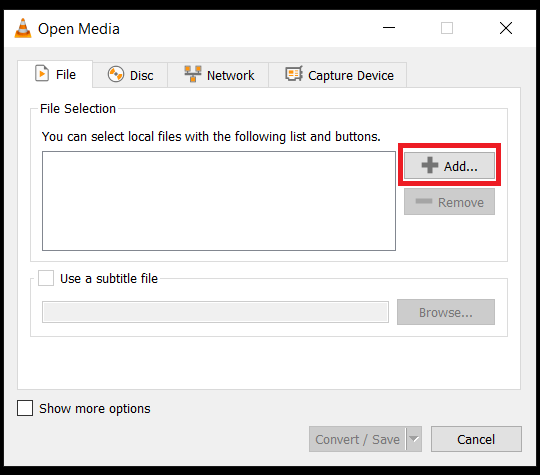Select the Capture Device tab
The width and height of the screenshot is (540, 475).
click(x=338, y=75)
